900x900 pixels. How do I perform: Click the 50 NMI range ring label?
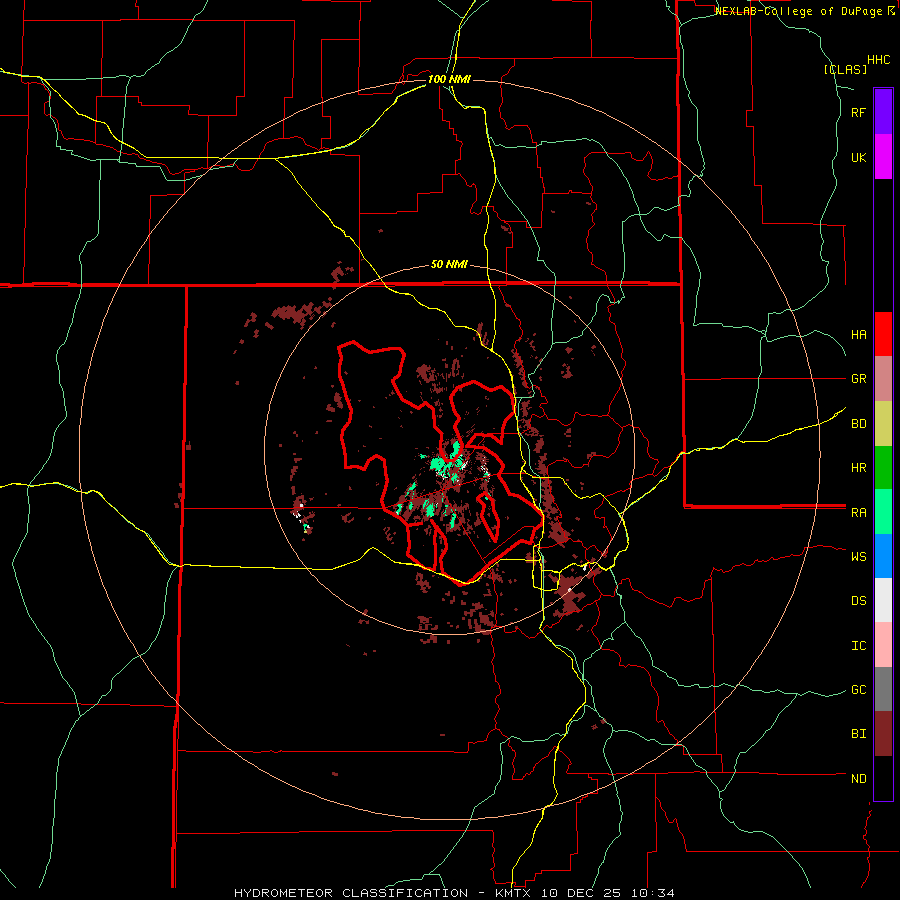click(449, 264)
